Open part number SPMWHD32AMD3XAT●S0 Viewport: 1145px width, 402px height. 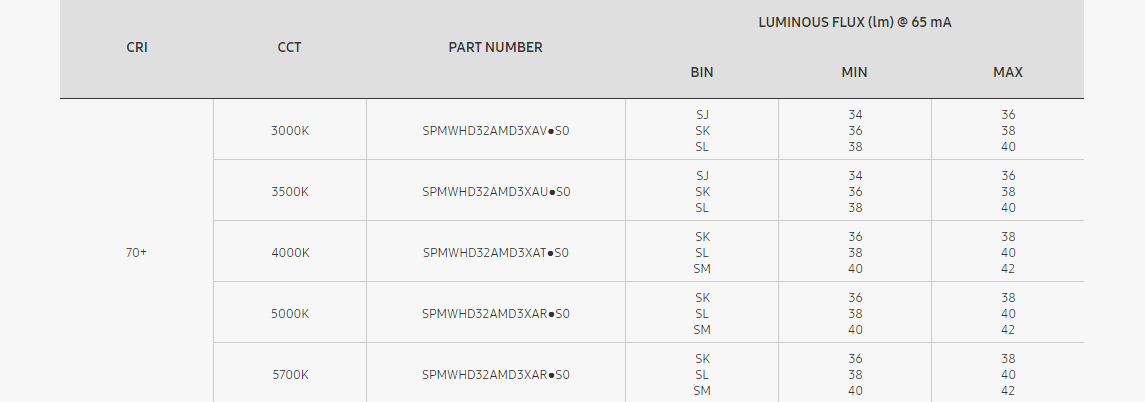tap(496, 252)
